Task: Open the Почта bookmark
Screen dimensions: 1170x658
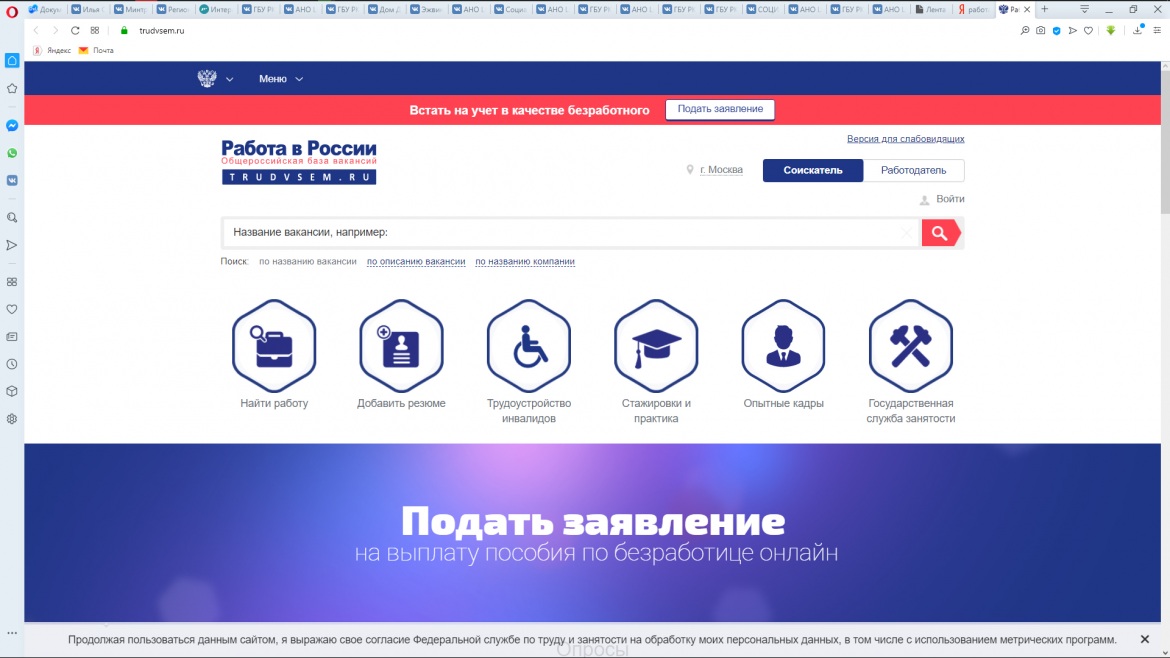Action: point(96,50)
